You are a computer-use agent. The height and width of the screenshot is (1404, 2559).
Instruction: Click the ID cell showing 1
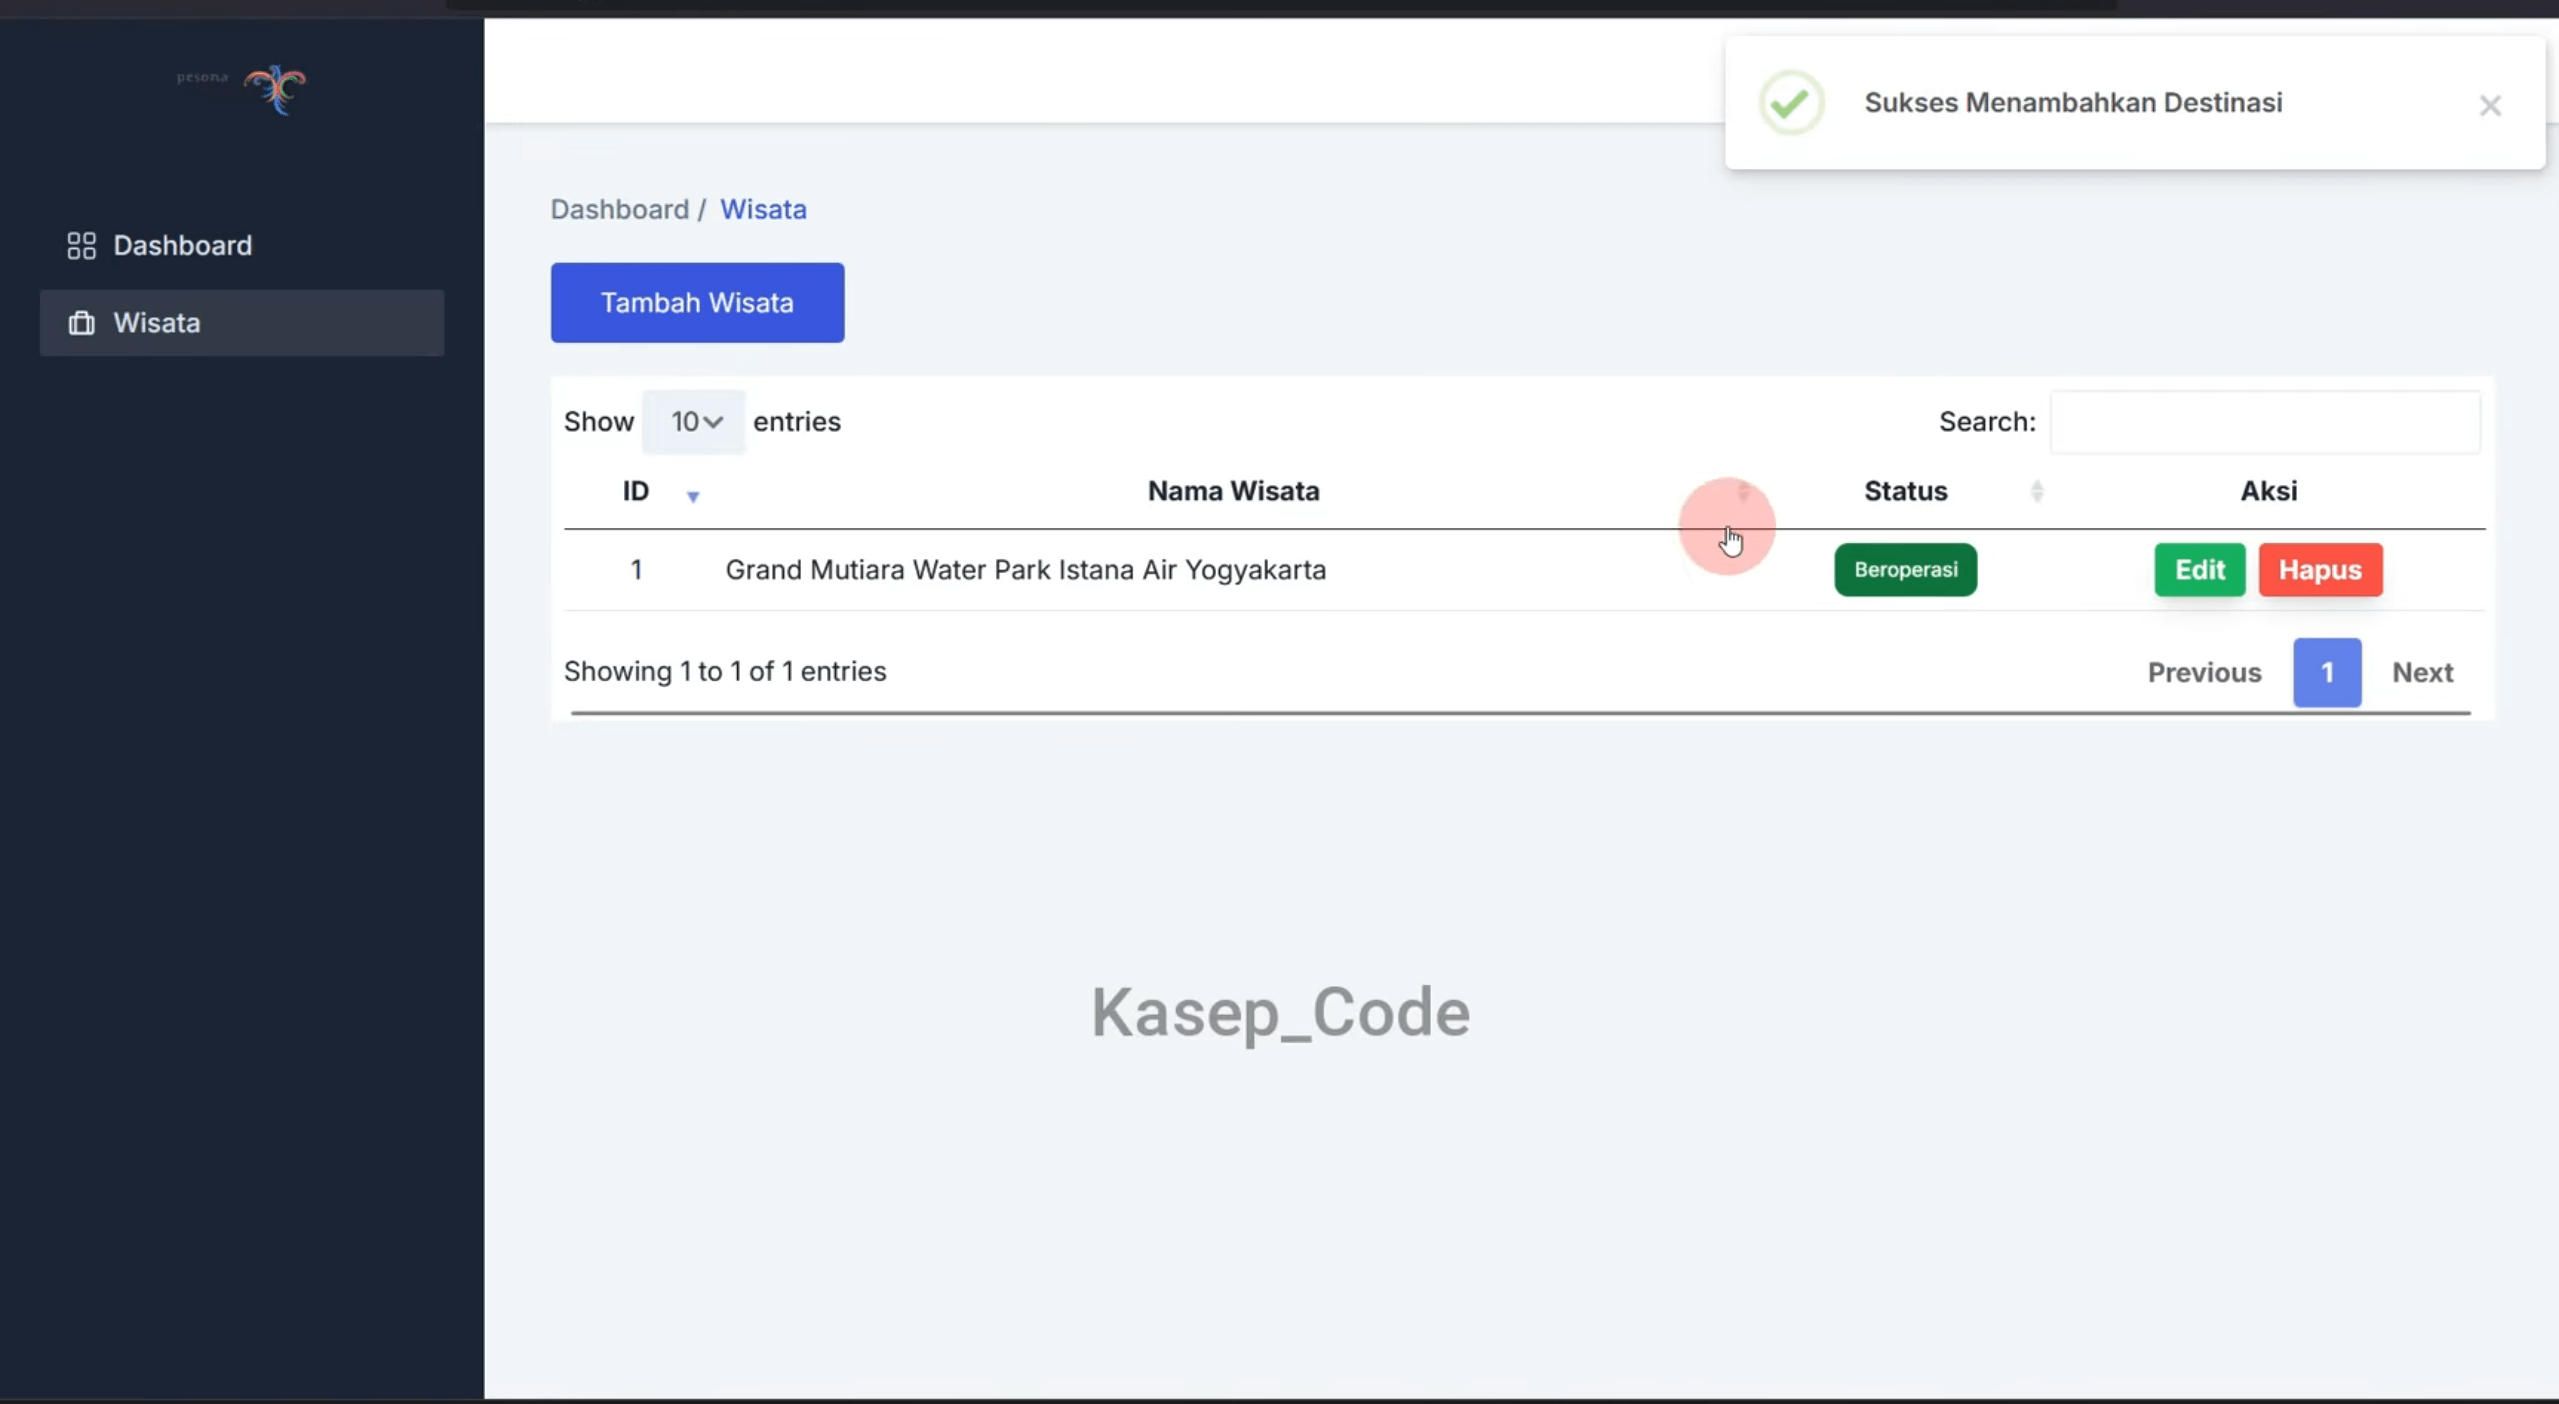point(636,570)
